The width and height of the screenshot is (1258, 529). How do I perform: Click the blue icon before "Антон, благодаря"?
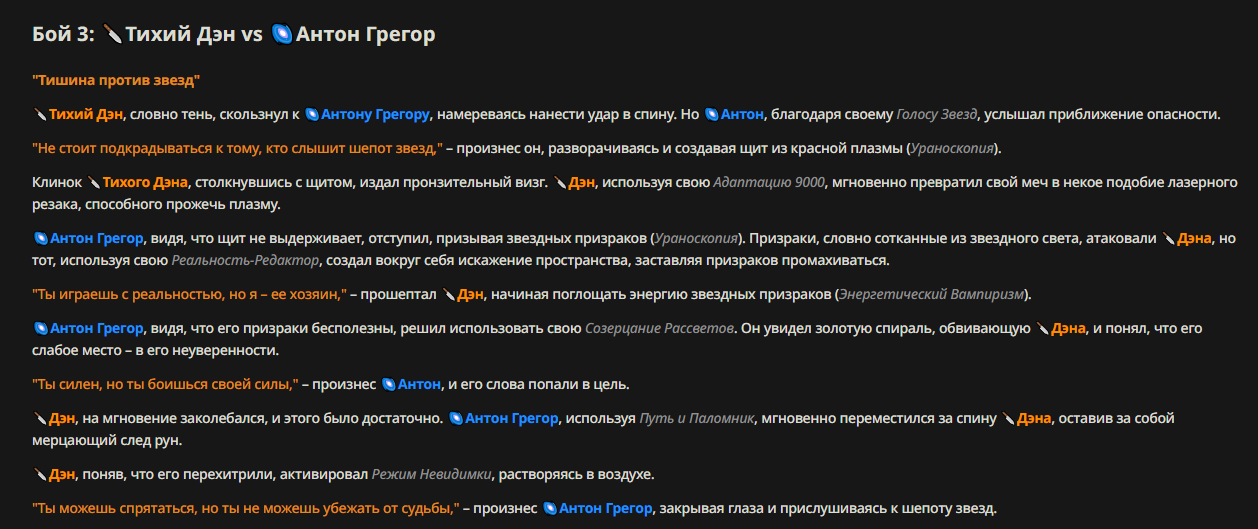coord(712,114)
